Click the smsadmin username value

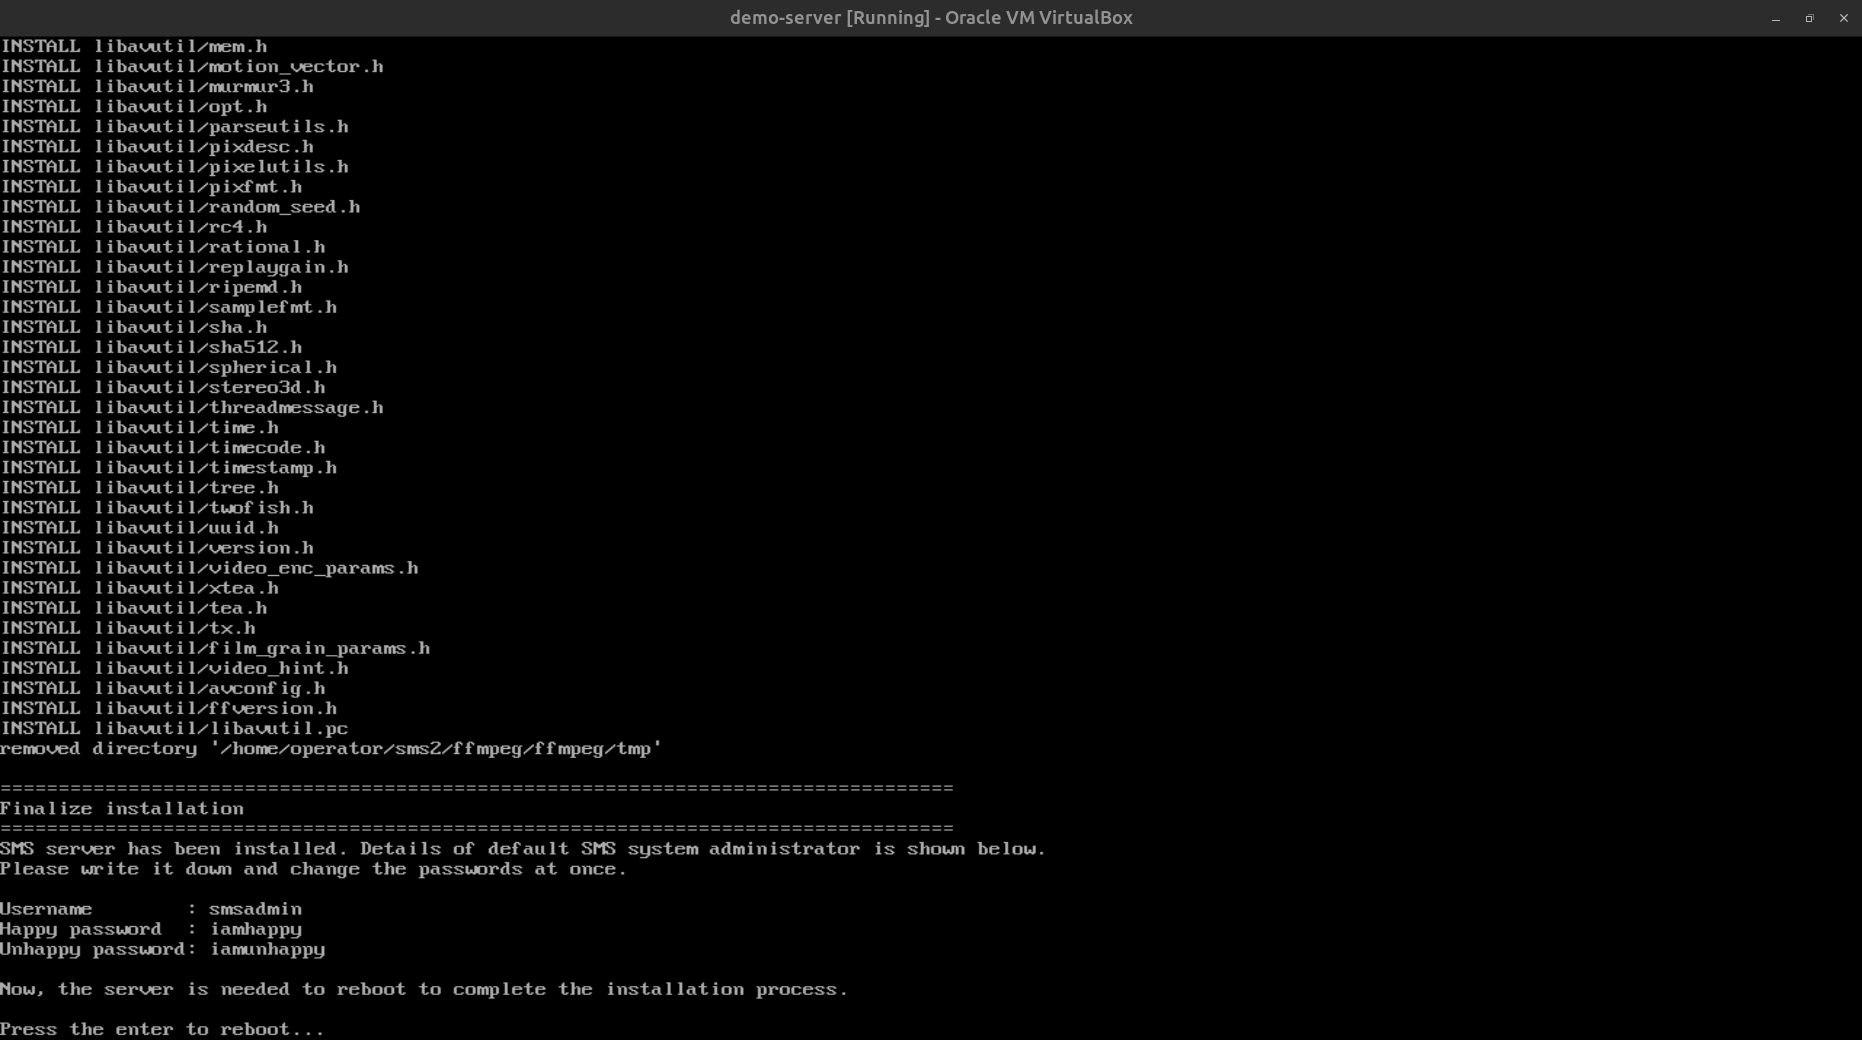255,909
